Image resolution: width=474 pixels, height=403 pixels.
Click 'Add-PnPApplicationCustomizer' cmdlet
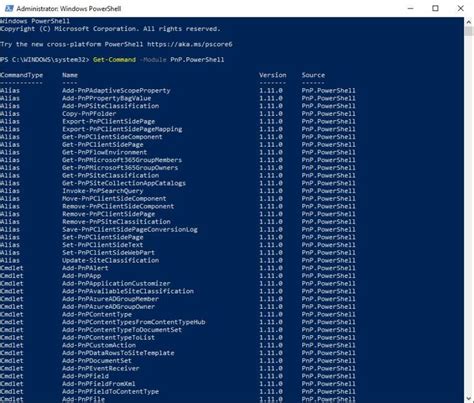[116, 284]
